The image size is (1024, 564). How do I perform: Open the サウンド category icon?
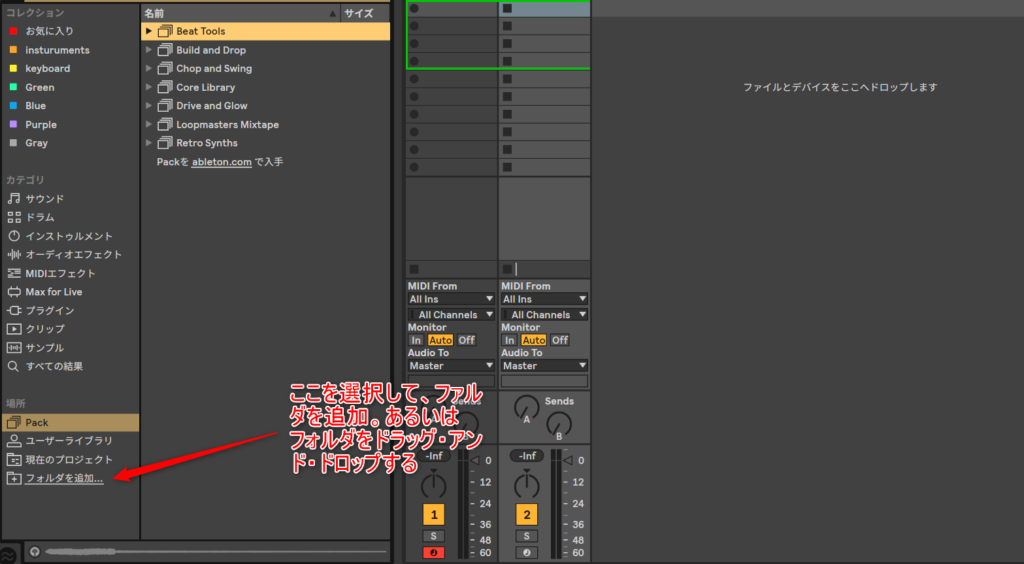click(x=14, y=198)
